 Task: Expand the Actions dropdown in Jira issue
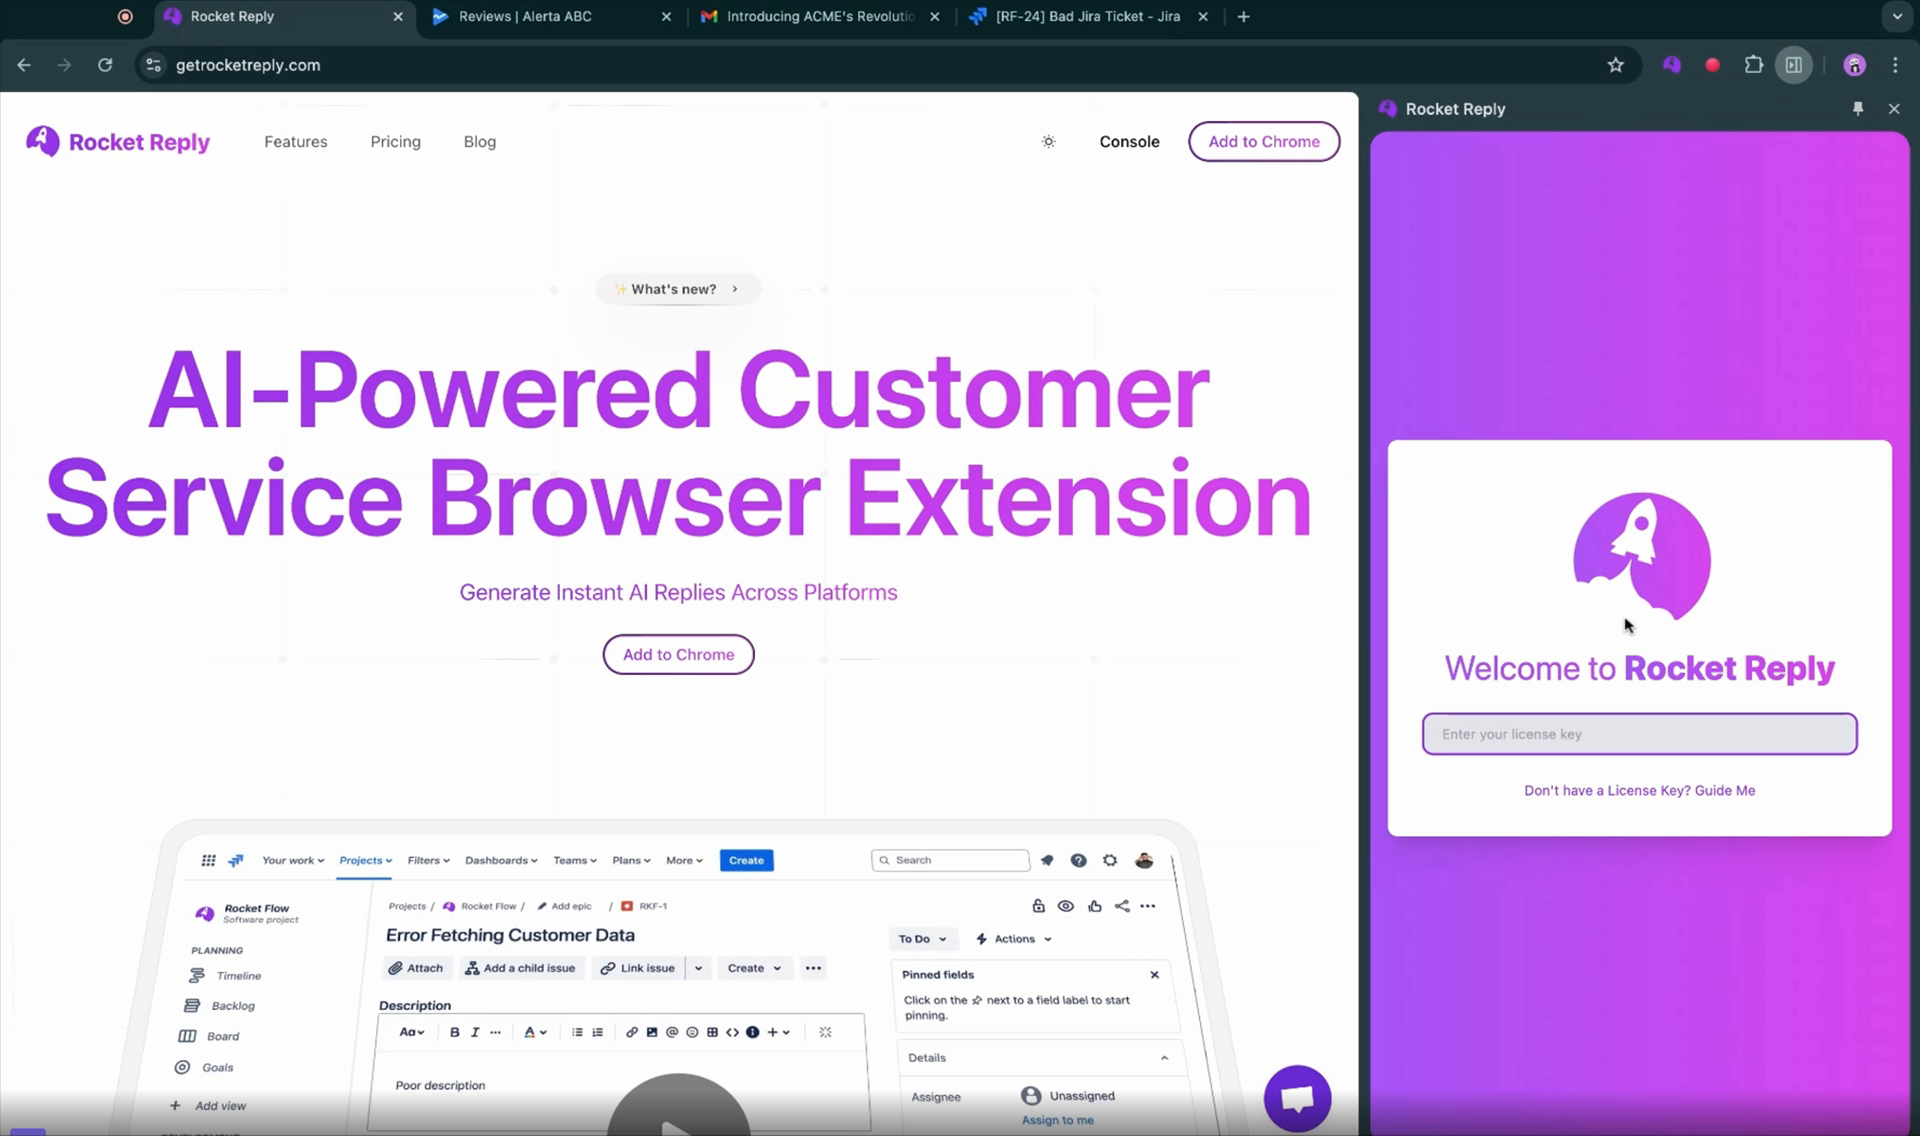(1014, 937)
